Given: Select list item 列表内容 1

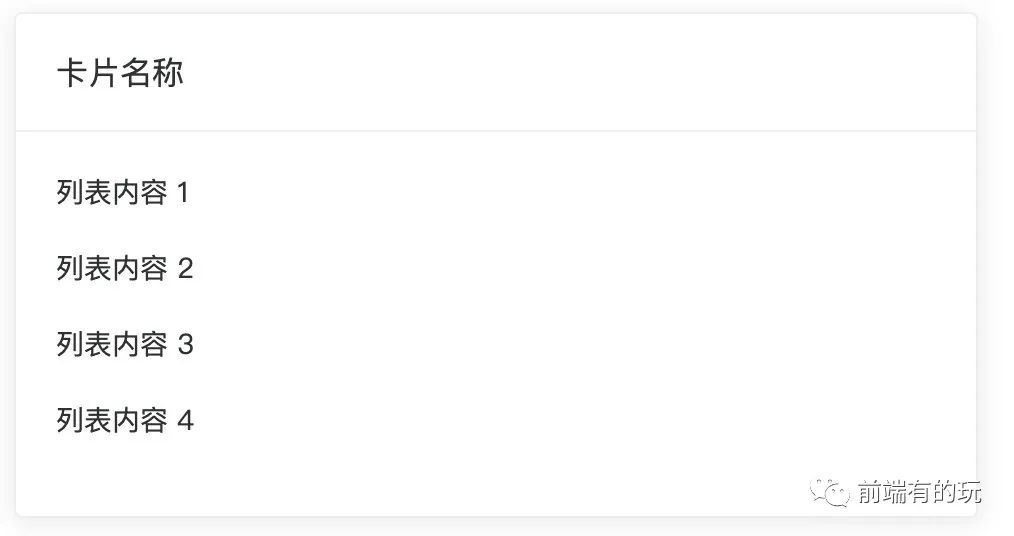Looking at the screenshot, I should coord(122,192).
